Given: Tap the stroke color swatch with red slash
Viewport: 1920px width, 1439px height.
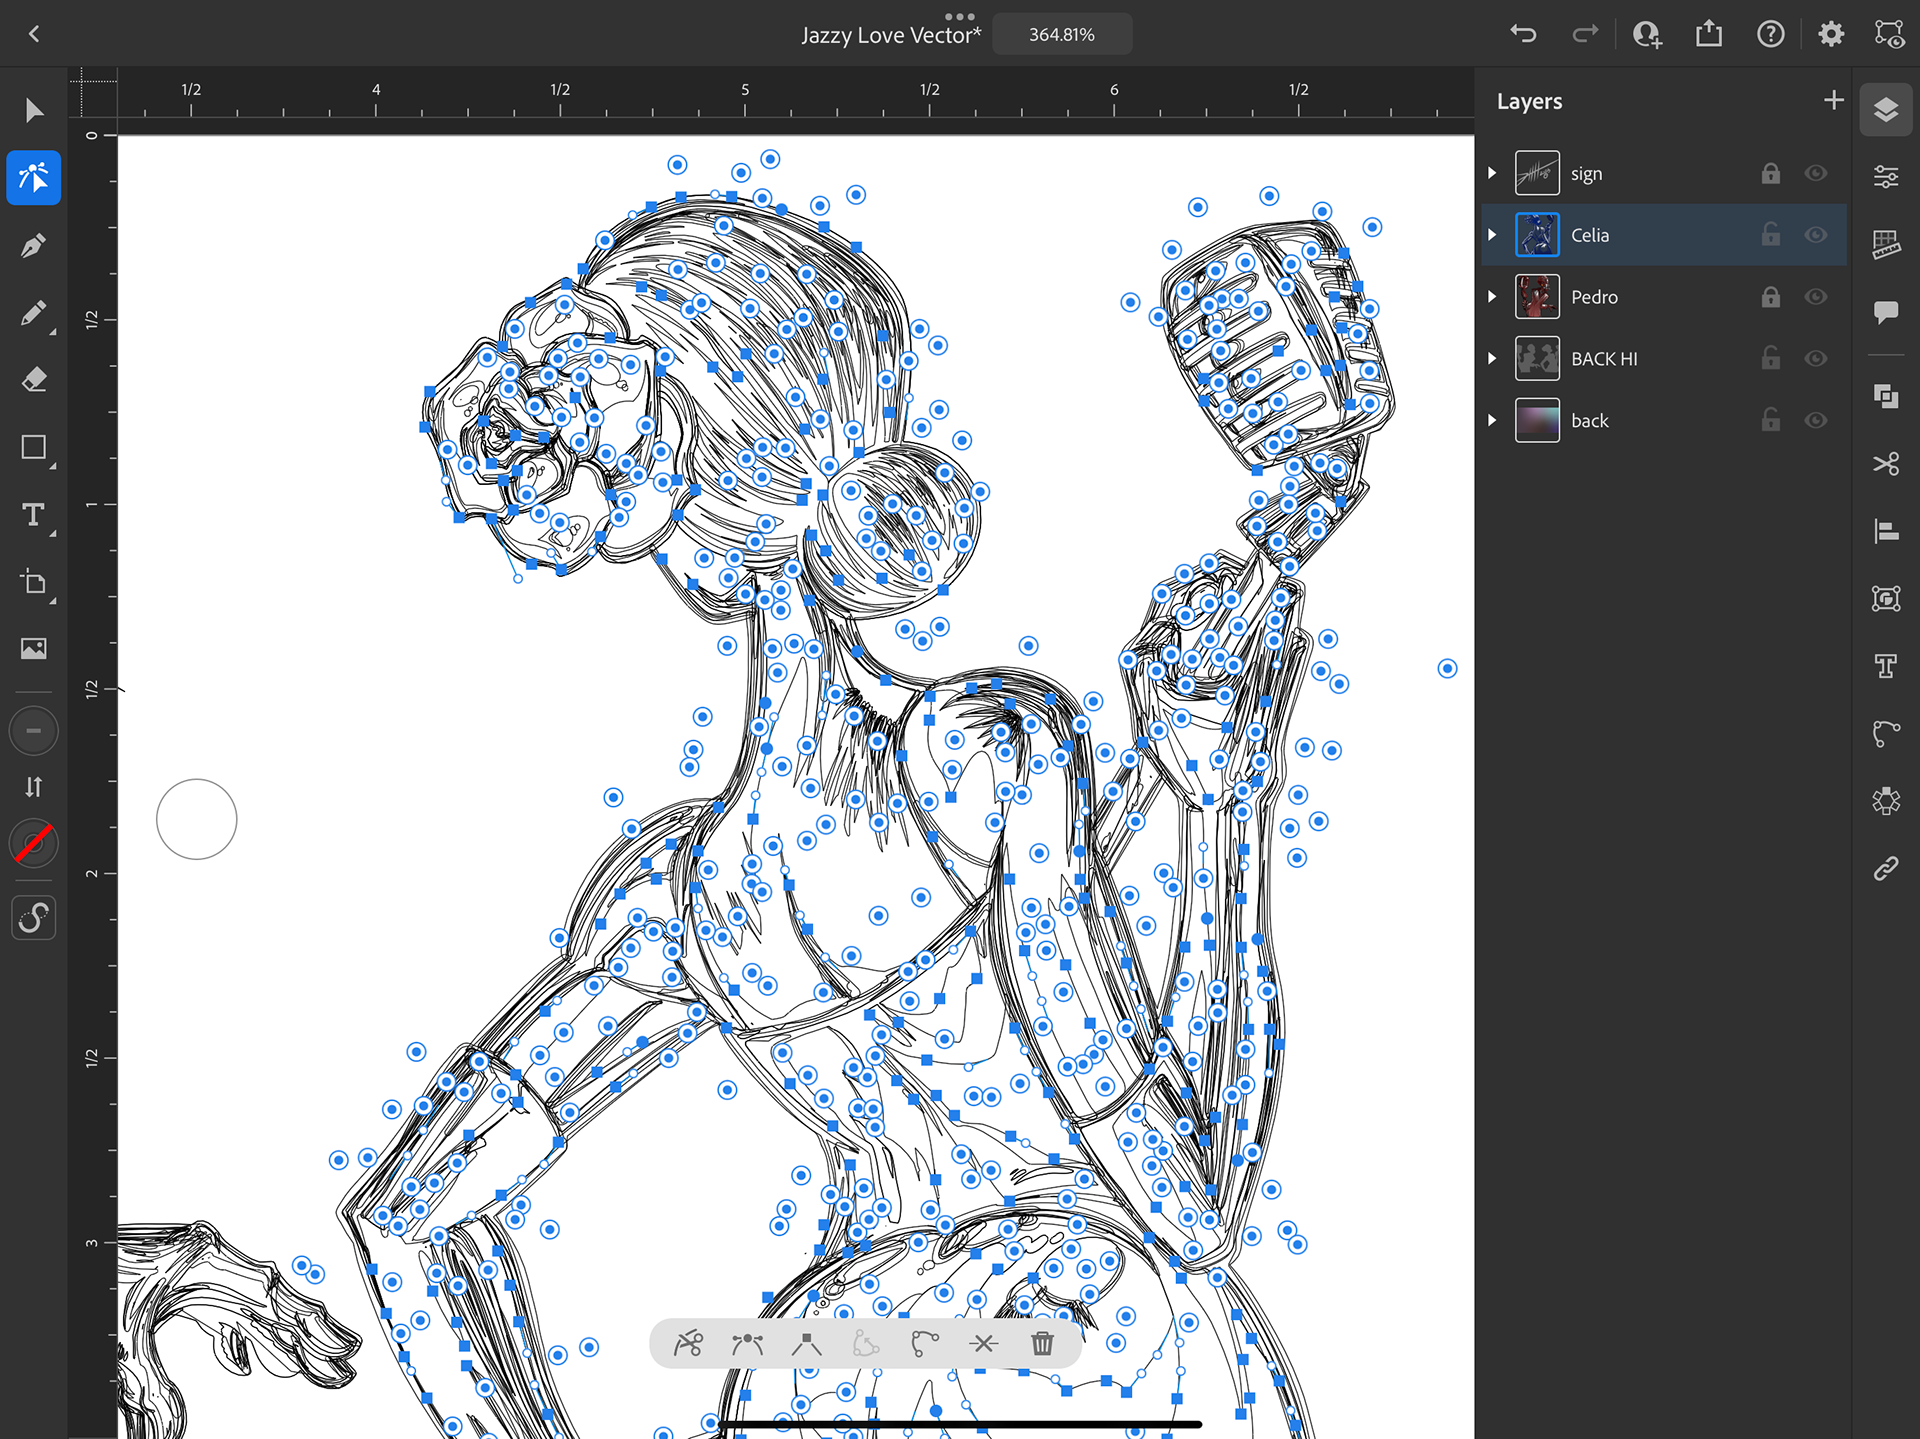Looking at the screenshot, I should (33, 844).
